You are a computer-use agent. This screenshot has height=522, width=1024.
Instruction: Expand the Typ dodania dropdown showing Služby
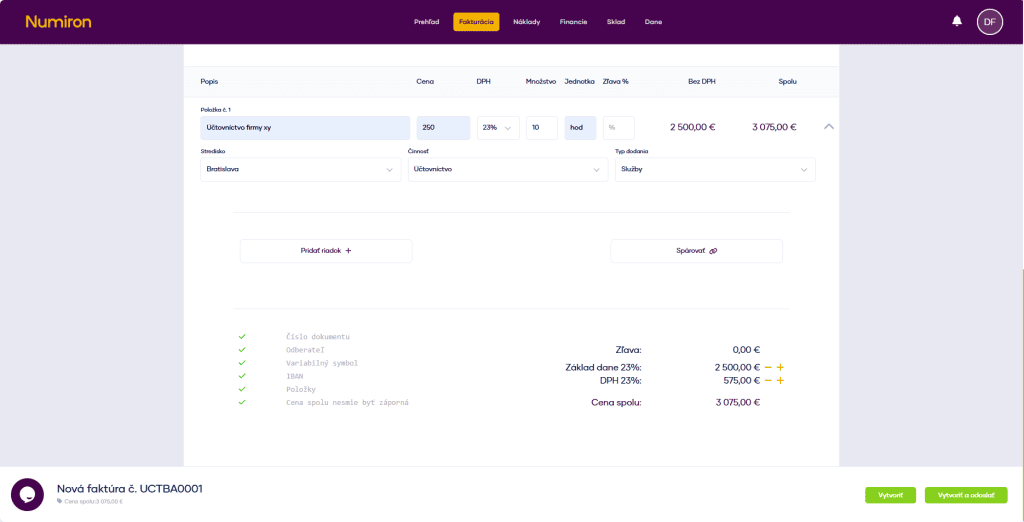click(x=714, y=170)
